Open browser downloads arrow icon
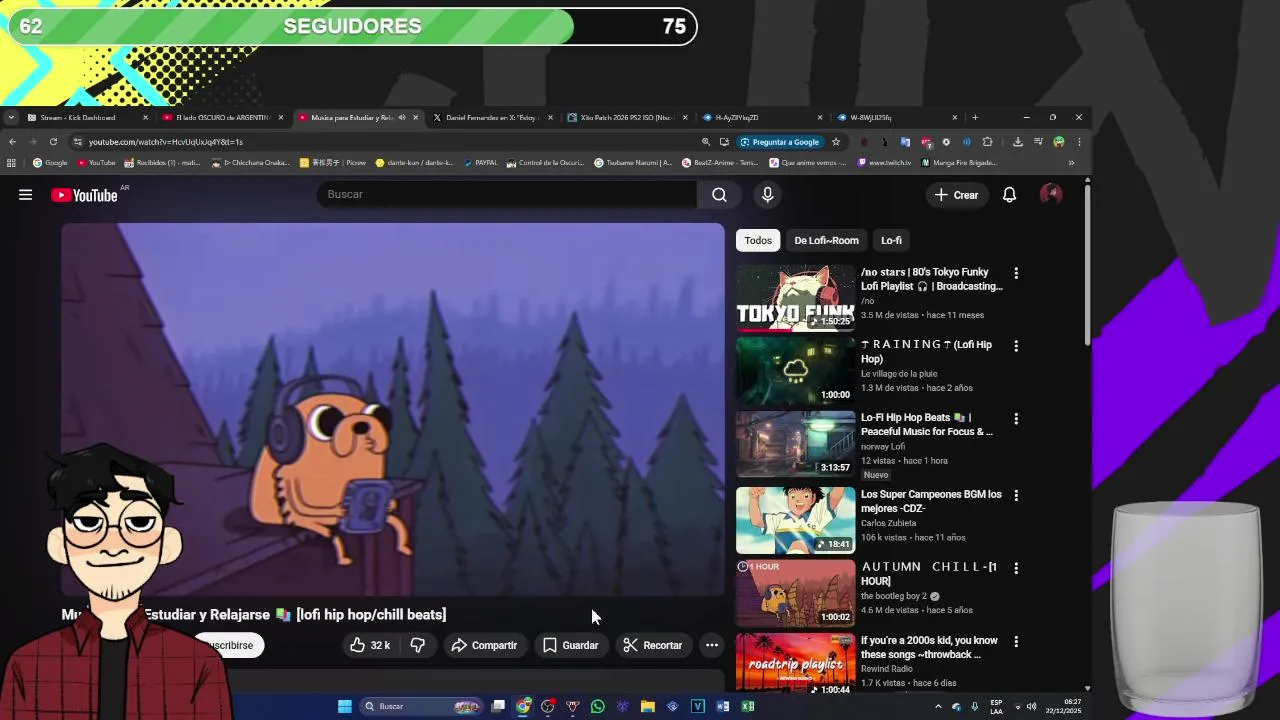This screenshot has width=1280, height=720. 1018,142
